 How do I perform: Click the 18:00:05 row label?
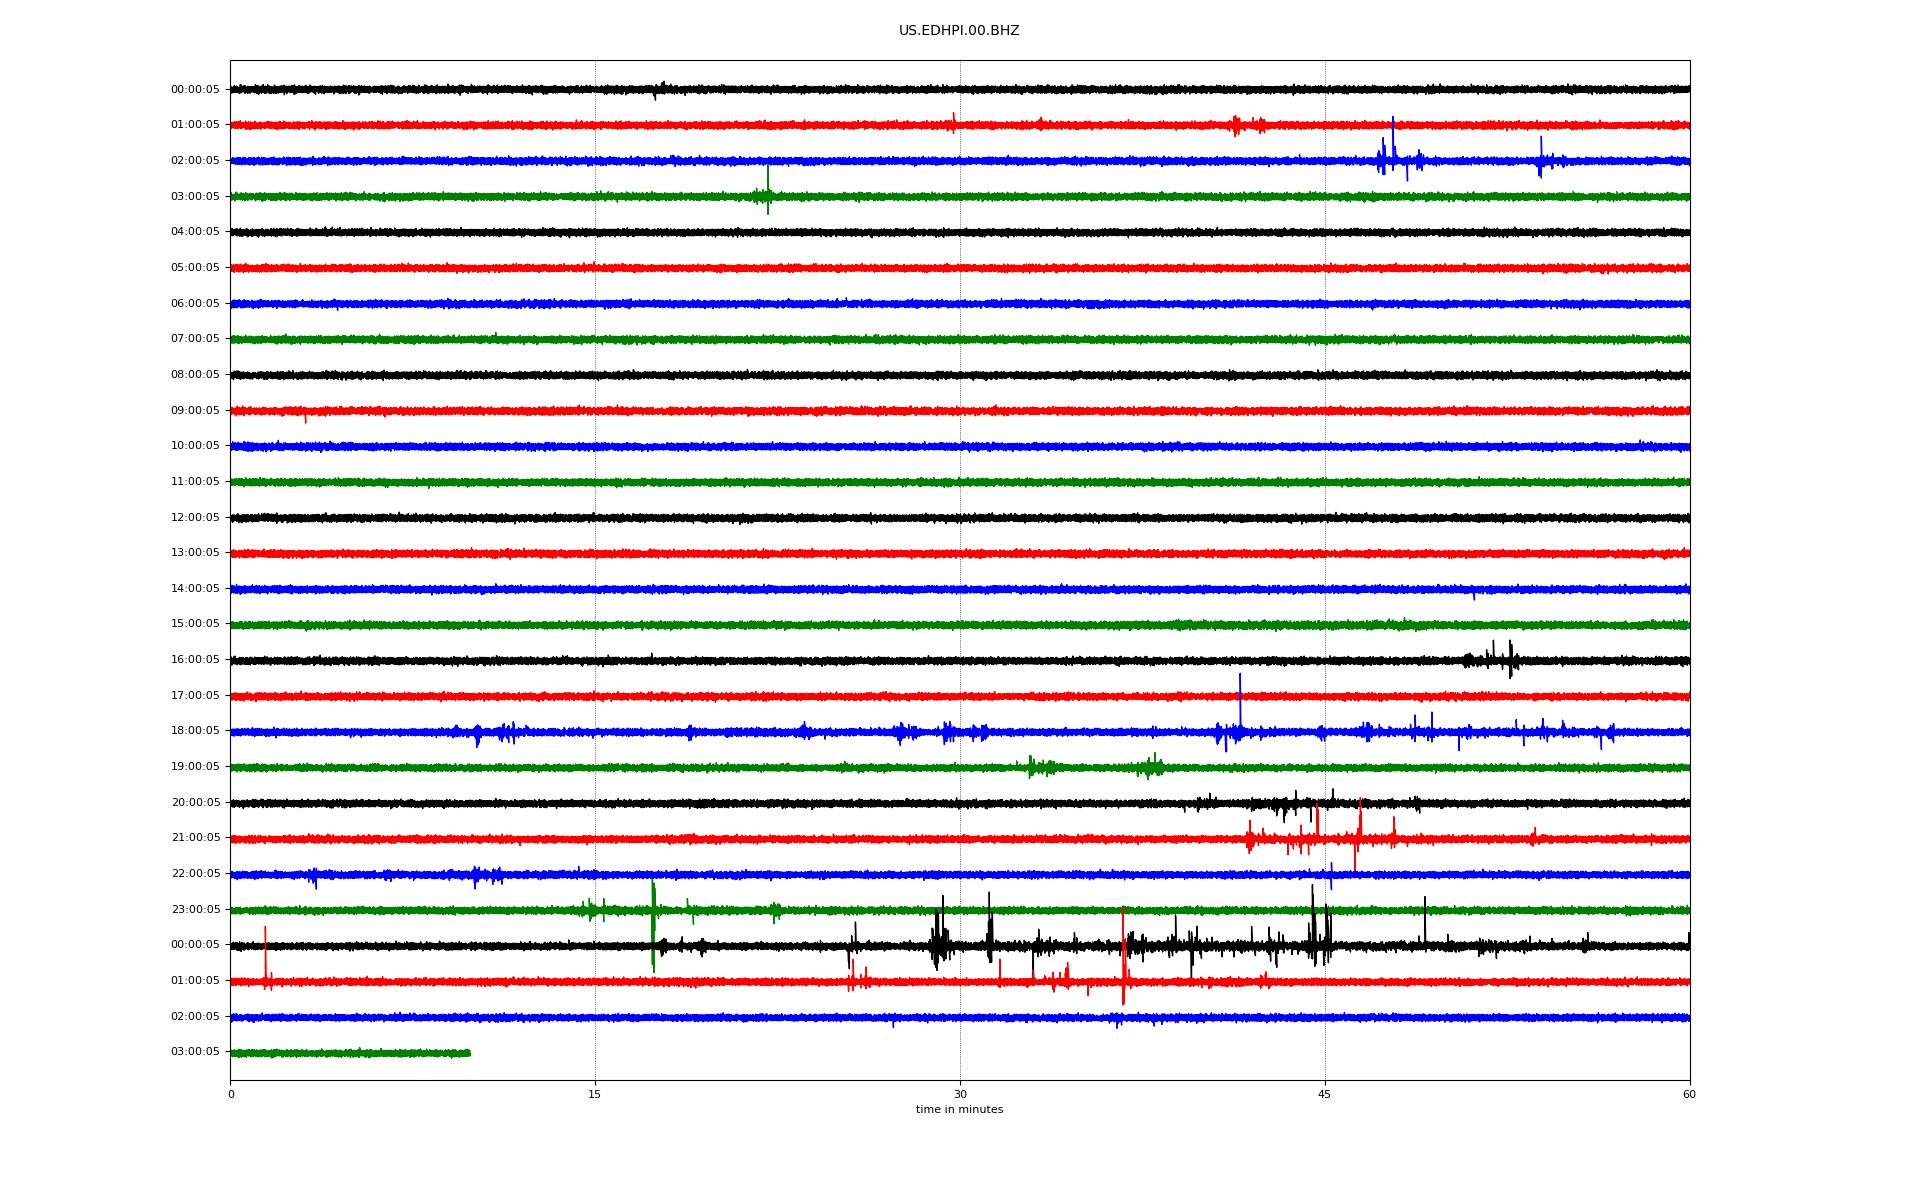[x=195, y=731]
